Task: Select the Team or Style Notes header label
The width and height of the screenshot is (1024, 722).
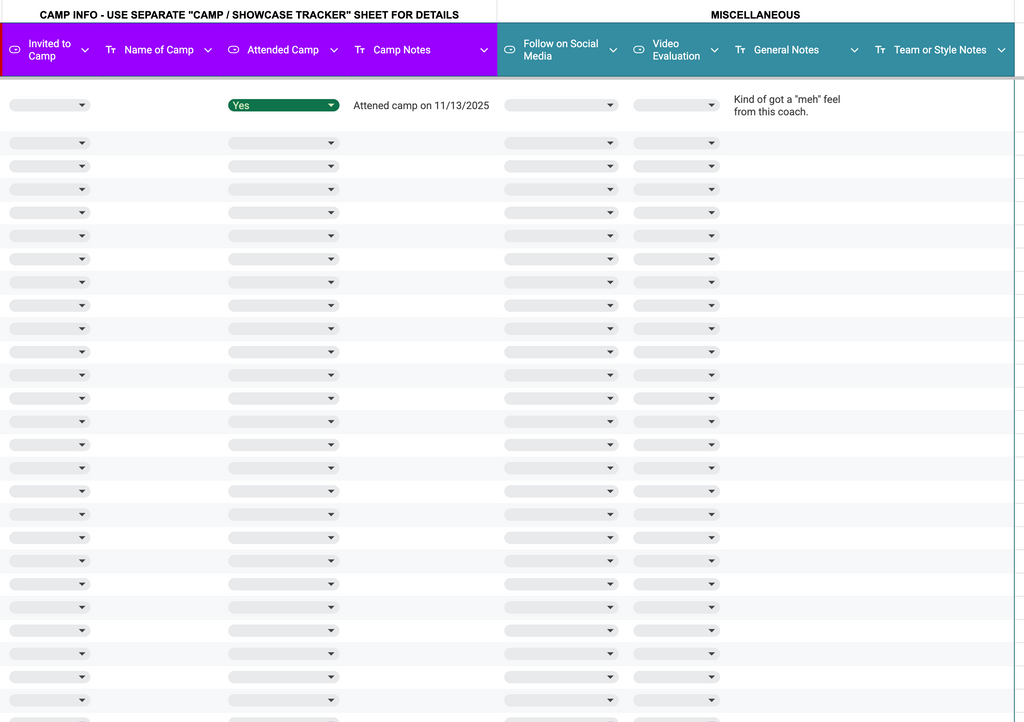Action: pos(940,50)
